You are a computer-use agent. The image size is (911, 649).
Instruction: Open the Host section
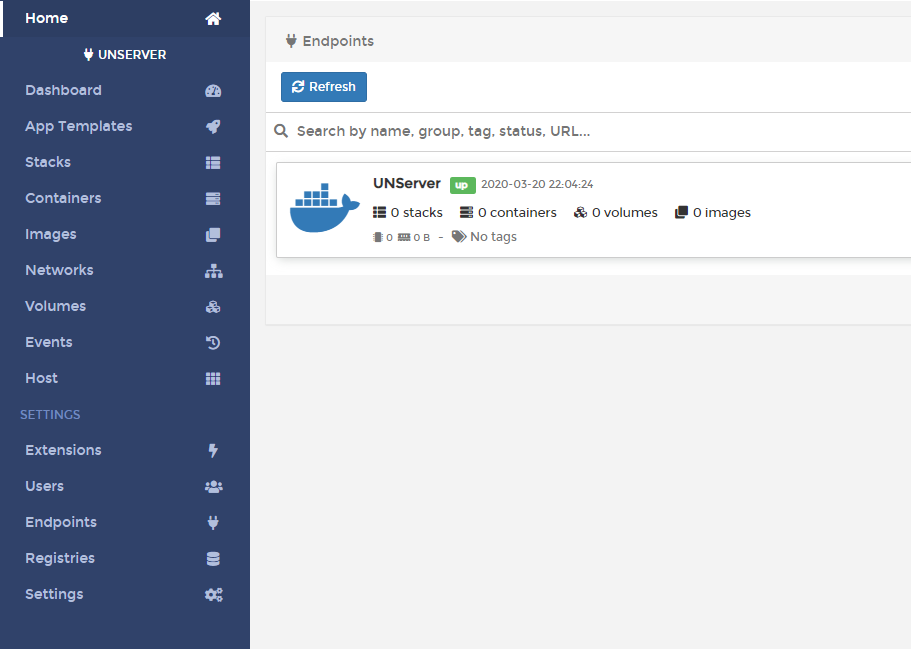click(x=125, y=378)
